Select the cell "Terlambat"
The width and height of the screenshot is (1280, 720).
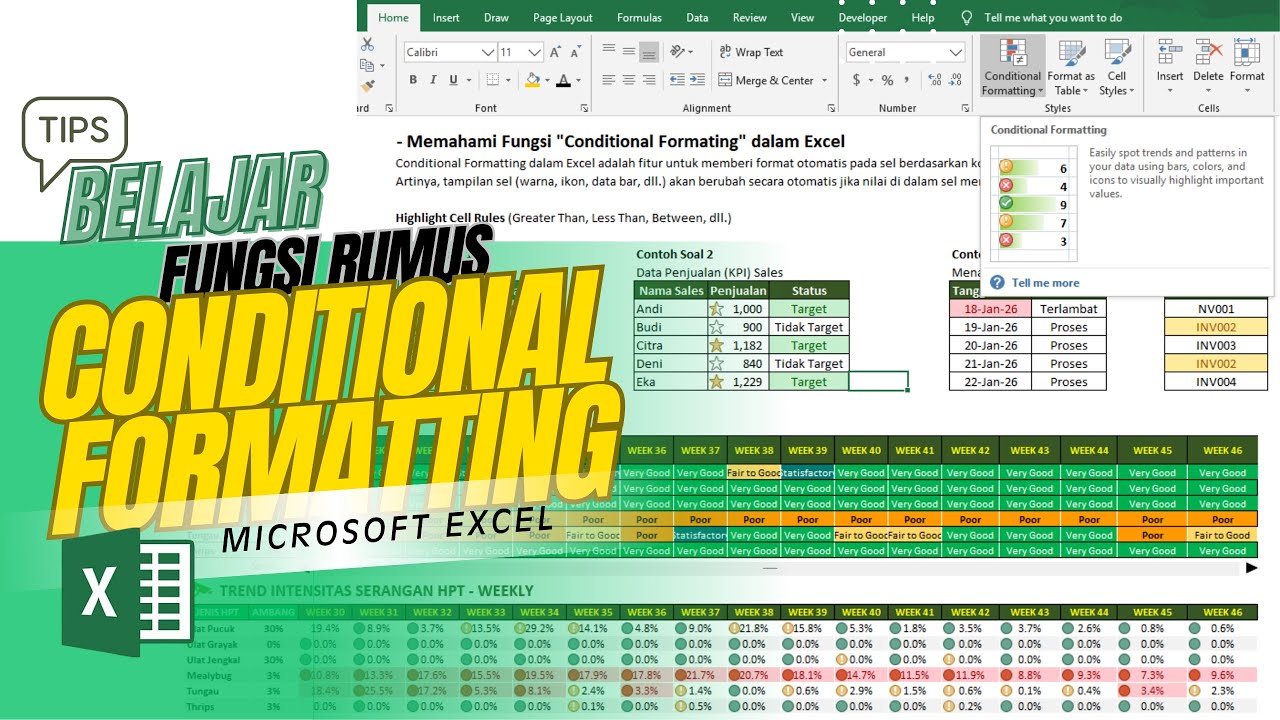coord(1069,309)
